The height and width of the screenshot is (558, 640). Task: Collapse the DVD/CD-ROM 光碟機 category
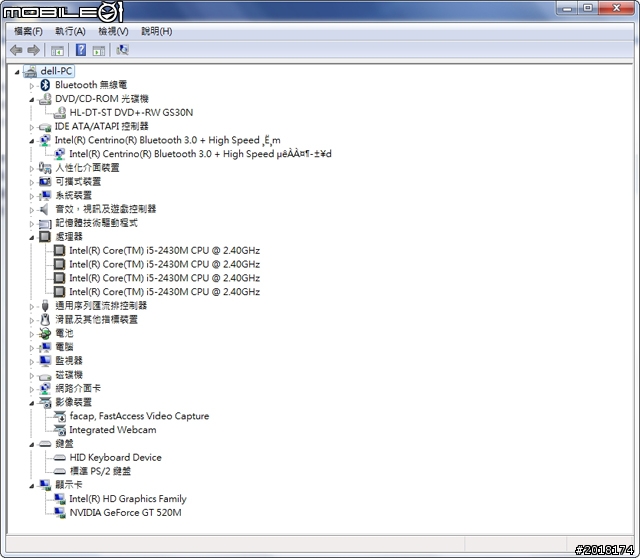tap(31, 100)
